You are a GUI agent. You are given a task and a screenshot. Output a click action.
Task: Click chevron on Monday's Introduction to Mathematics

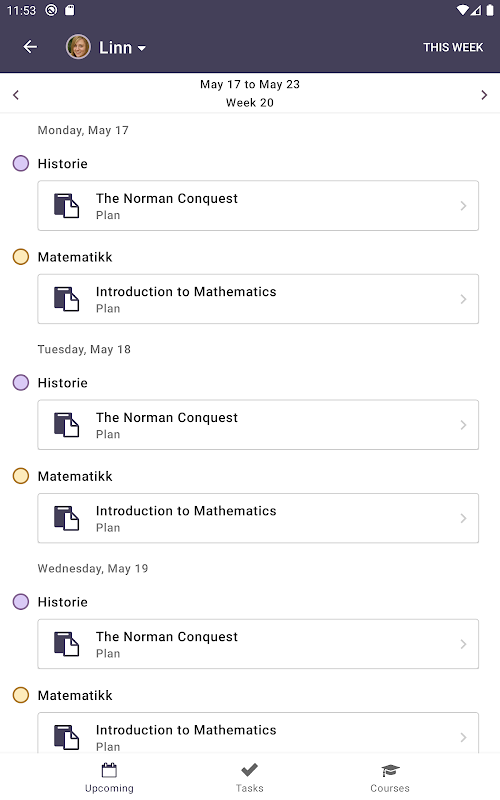tap(463, 299)
